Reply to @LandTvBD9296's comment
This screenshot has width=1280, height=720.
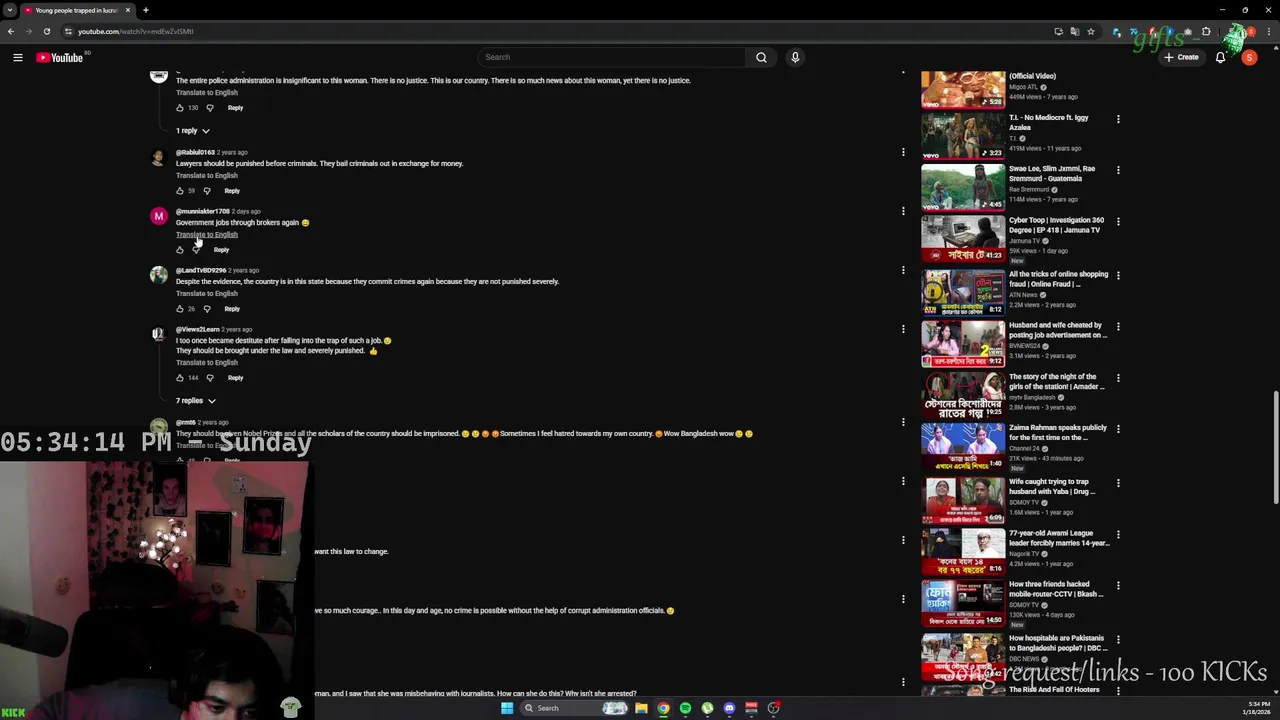[x=232, y=309]
